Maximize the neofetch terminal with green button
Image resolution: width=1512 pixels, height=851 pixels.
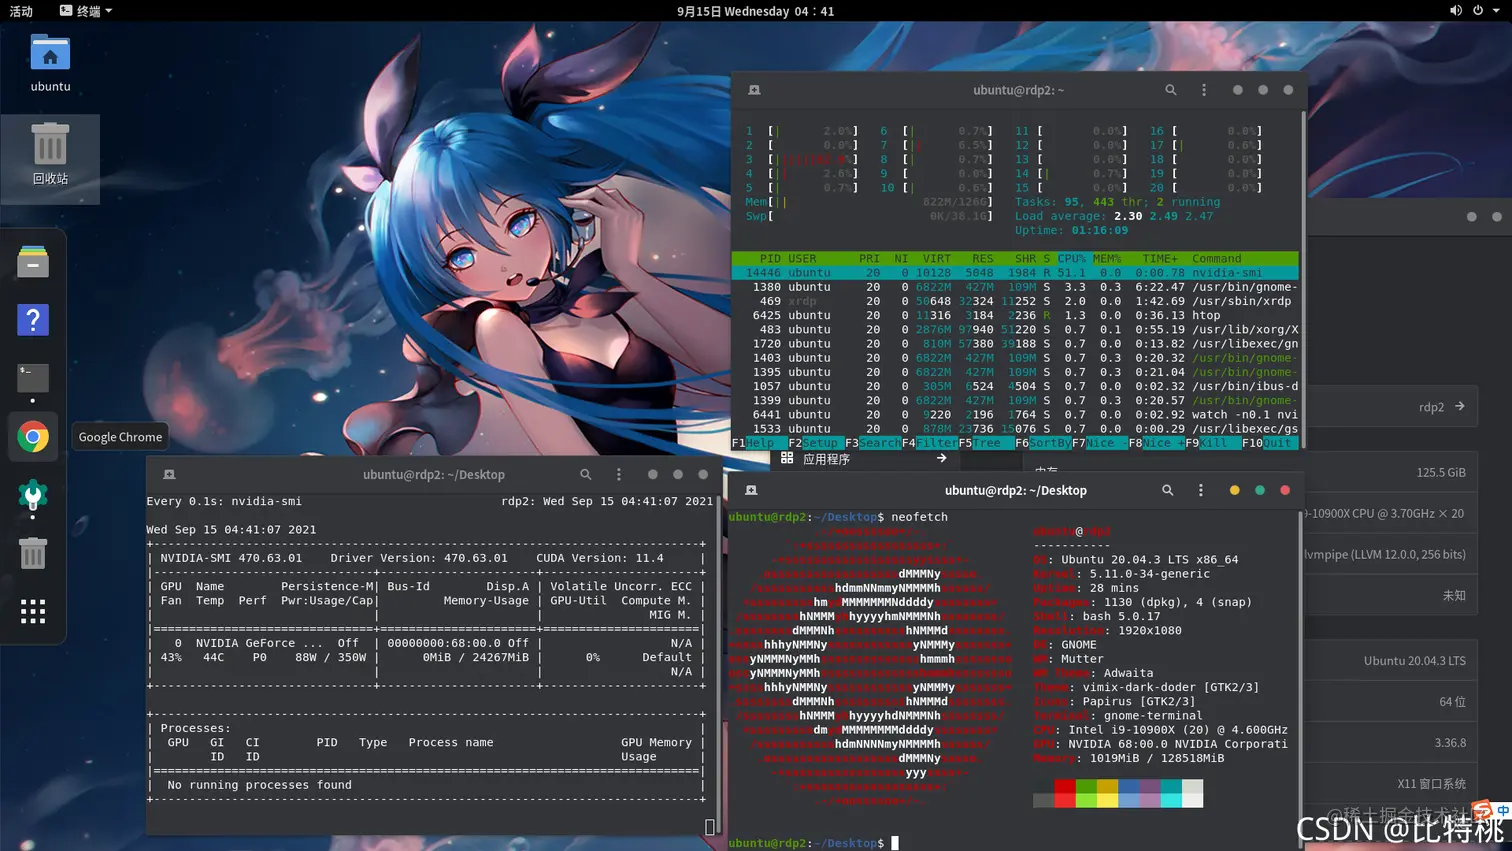pyautogui.click(x=1260, y=490)
